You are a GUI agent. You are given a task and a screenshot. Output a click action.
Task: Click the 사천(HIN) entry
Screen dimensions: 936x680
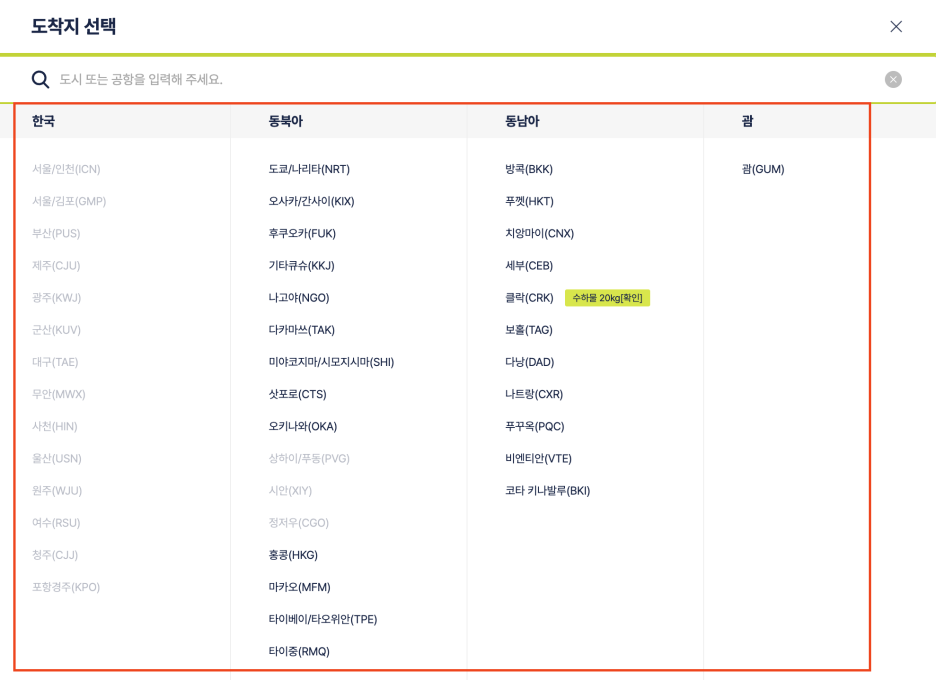(x=55, y=427)
